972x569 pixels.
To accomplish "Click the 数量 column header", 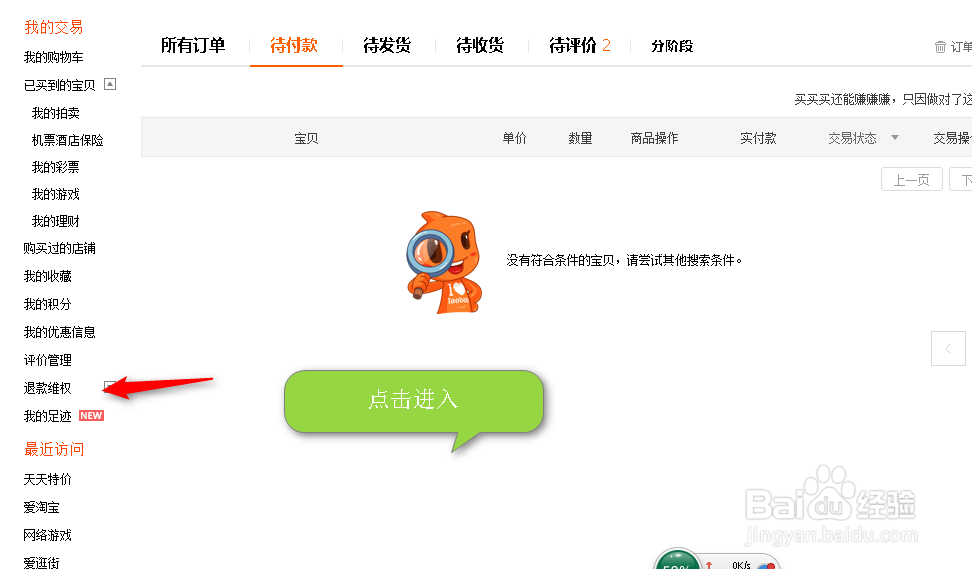I will (x=580, y=138).
